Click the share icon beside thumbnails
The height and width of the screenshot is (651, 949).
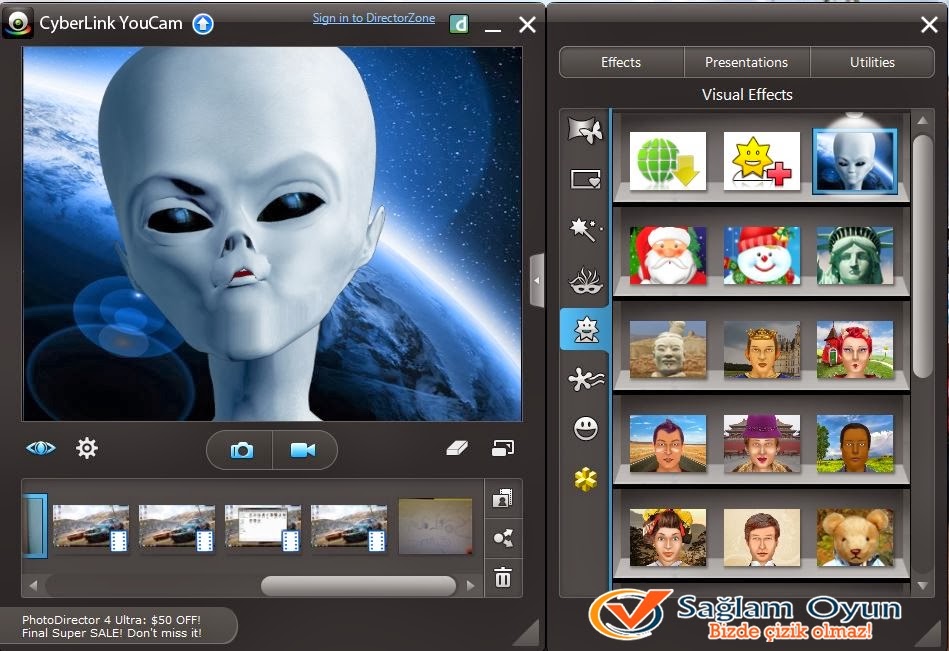502,538
